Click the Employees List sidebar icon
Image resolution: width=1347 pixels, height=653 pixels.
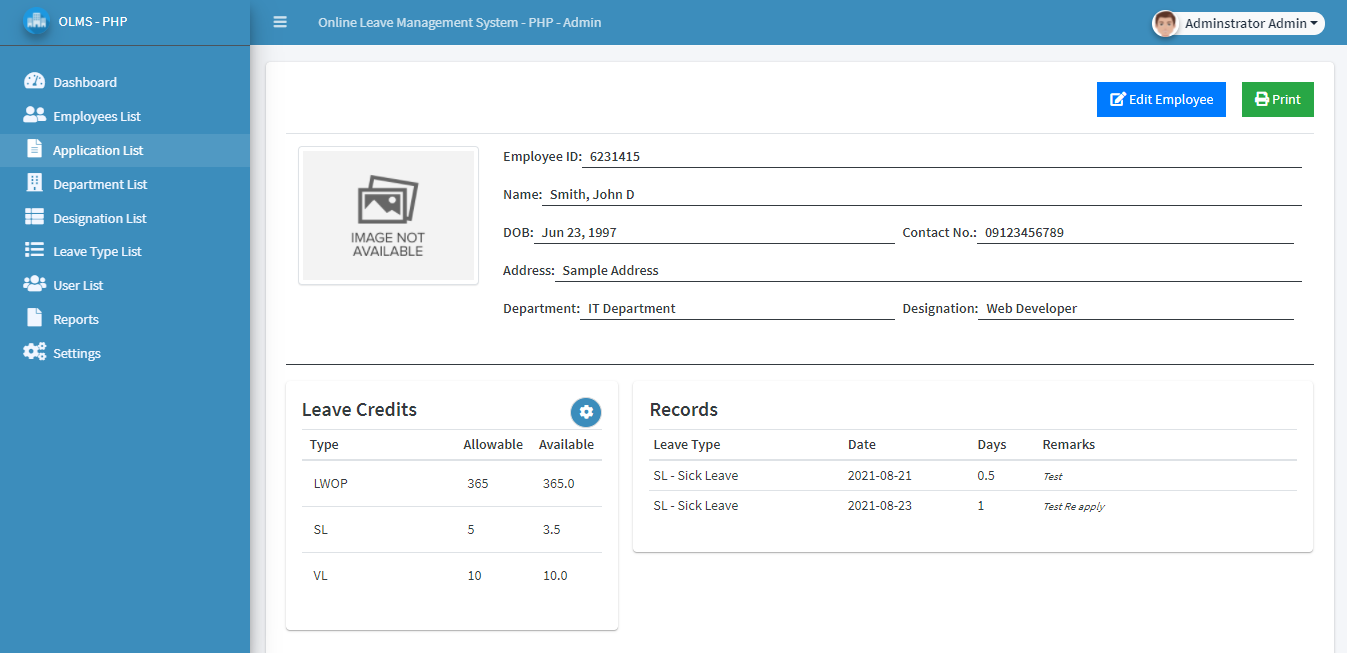tap(33, 115)
